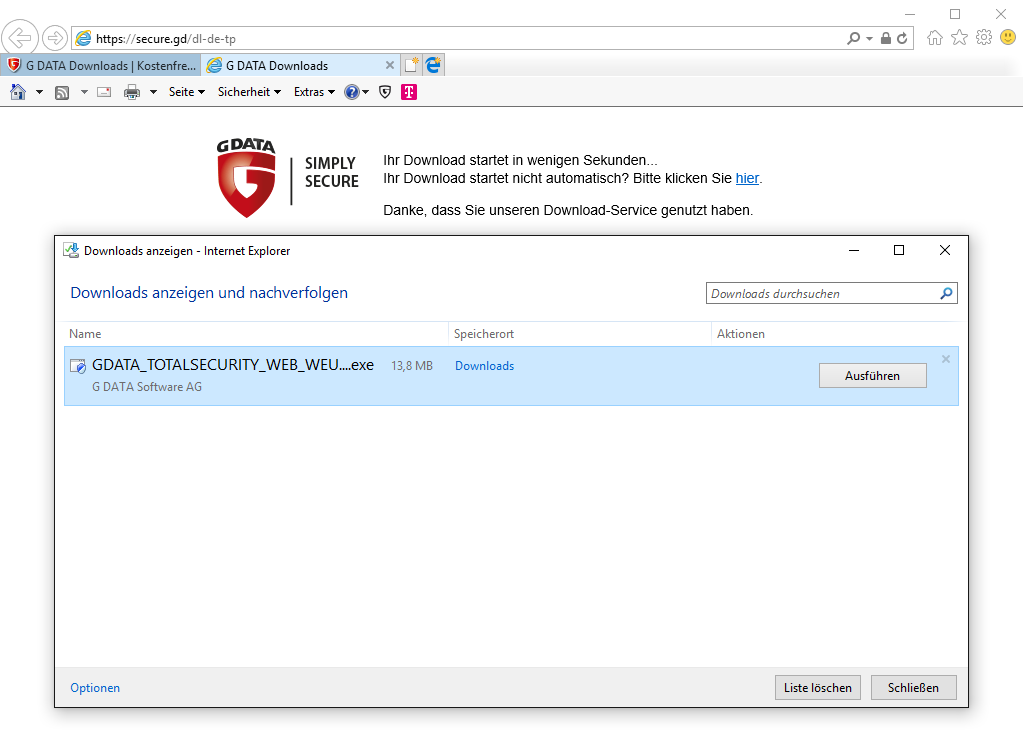This screenshot has height=756, width=1023.
Task: Remove the download entry with its X
Action: pos(946,359)
